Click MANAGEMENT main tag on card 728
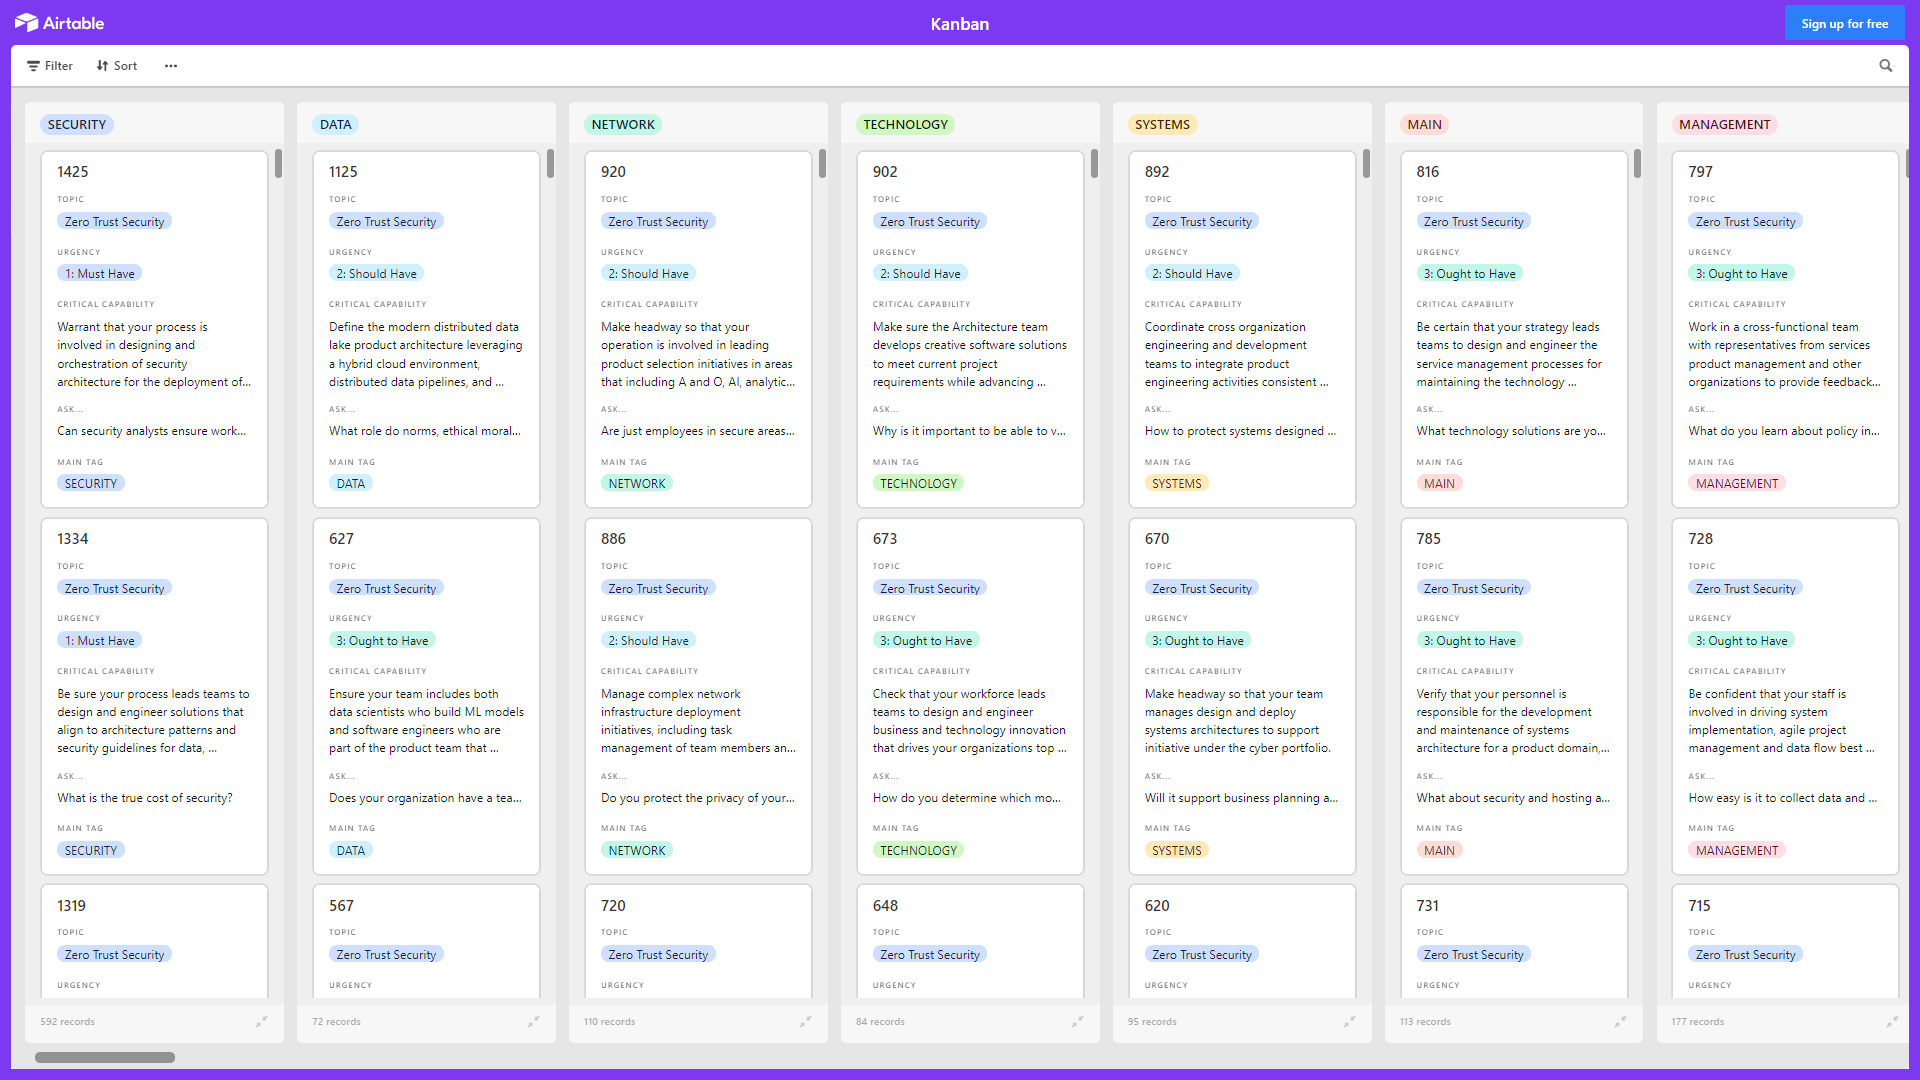The width and height of the screenshot is (1920, 1080). pos(1737,851)
